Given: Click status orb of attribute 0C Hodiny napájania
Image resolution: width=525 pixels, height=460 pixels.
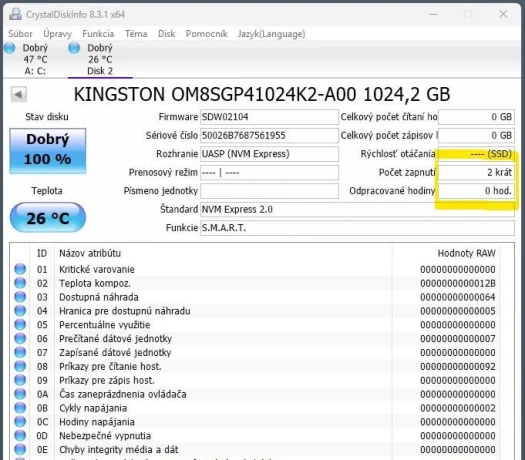Looking at the screenshot, I should coord(20,422).
